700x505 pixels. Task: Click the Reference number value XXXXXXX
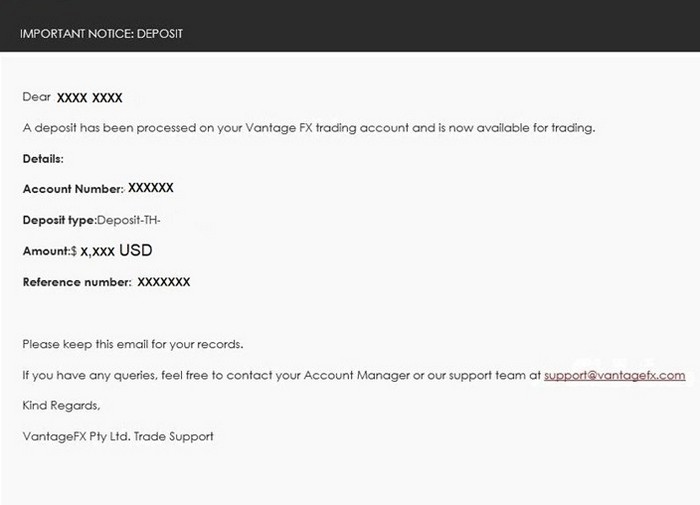click(164, 282)
